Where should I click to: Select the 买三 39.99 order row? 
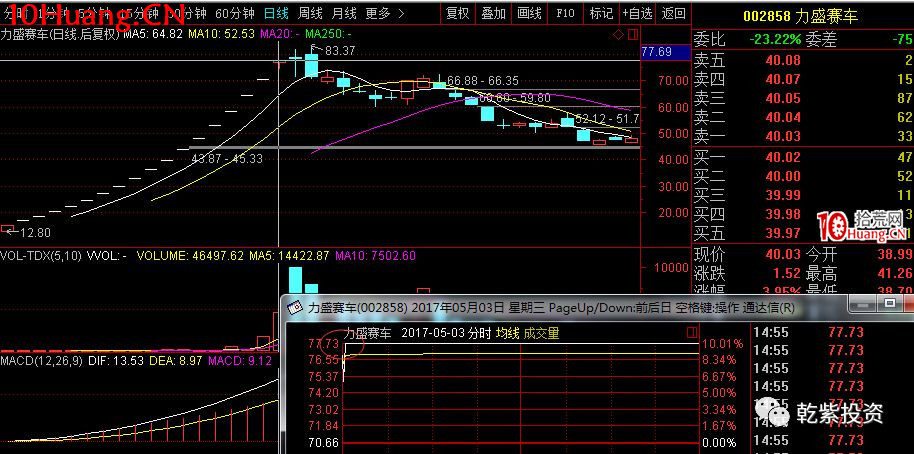[803, 196]
